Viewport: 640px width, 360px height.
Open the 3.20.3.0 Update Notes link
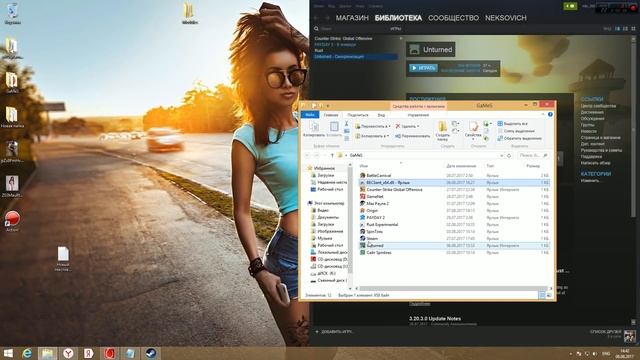point(435,318)
